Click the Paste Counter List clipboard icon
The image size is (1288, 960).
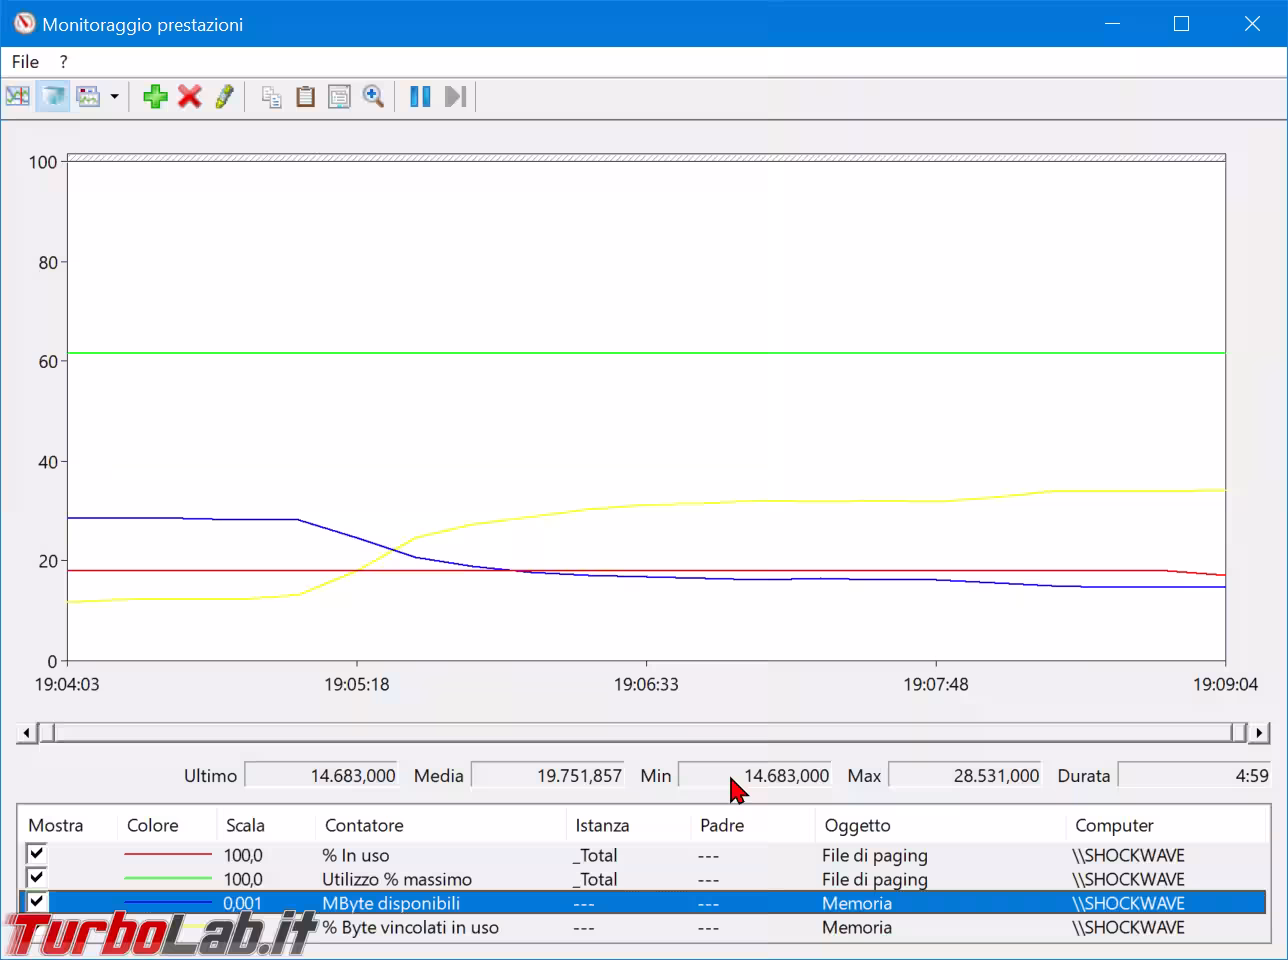click(x=305, y=97)
